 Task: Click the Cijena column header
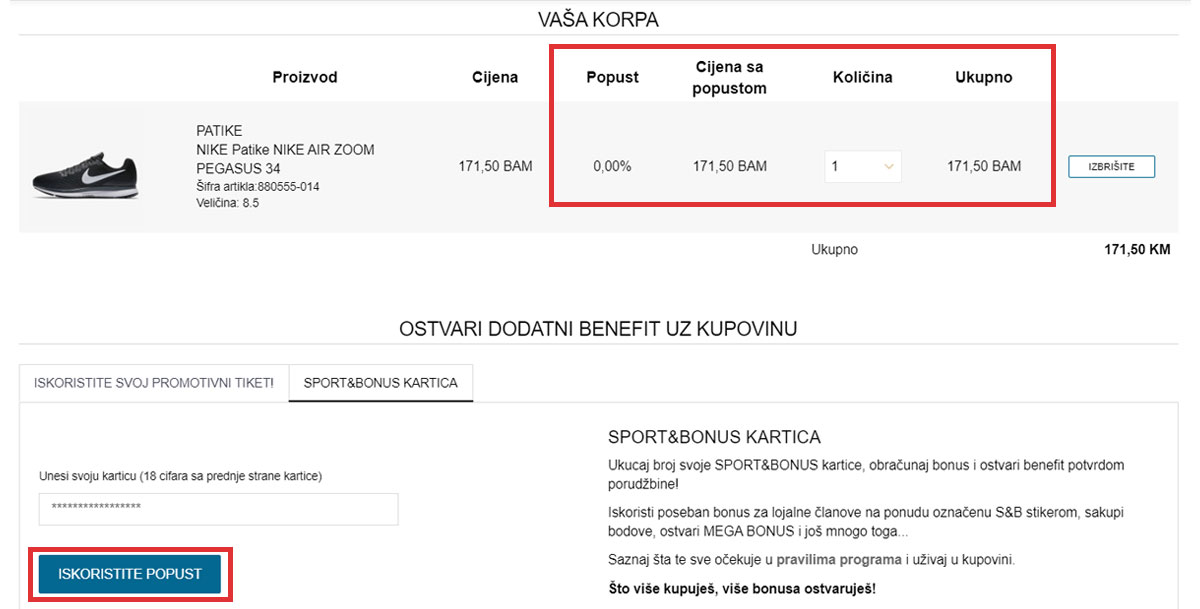[x=495, y=78]
